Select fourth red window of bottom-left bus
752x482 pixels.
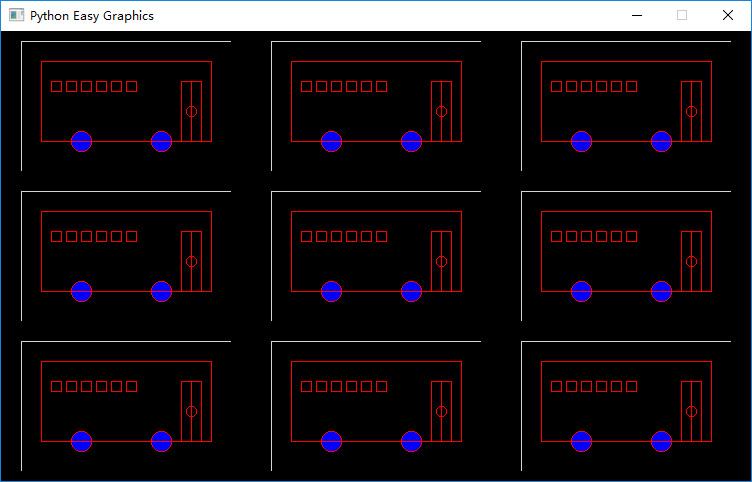point(102,386)
